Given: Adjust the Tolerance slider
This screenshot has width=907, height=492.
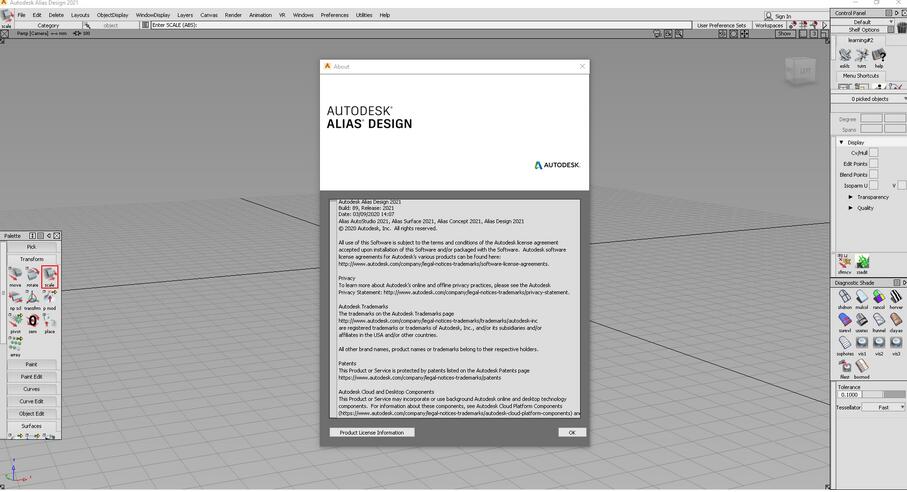Looking at the screenshot, I should [883, 395].
